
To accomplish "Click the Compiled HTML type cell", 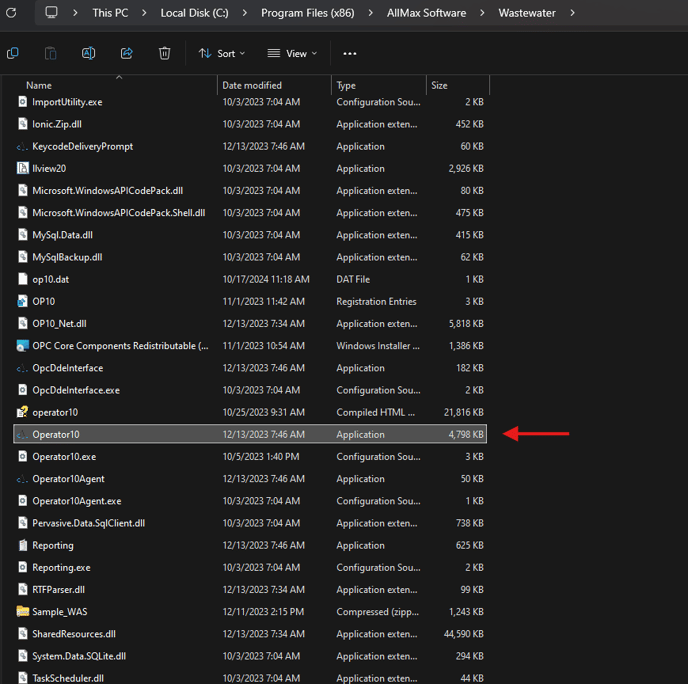I will [x=375, y=412].
